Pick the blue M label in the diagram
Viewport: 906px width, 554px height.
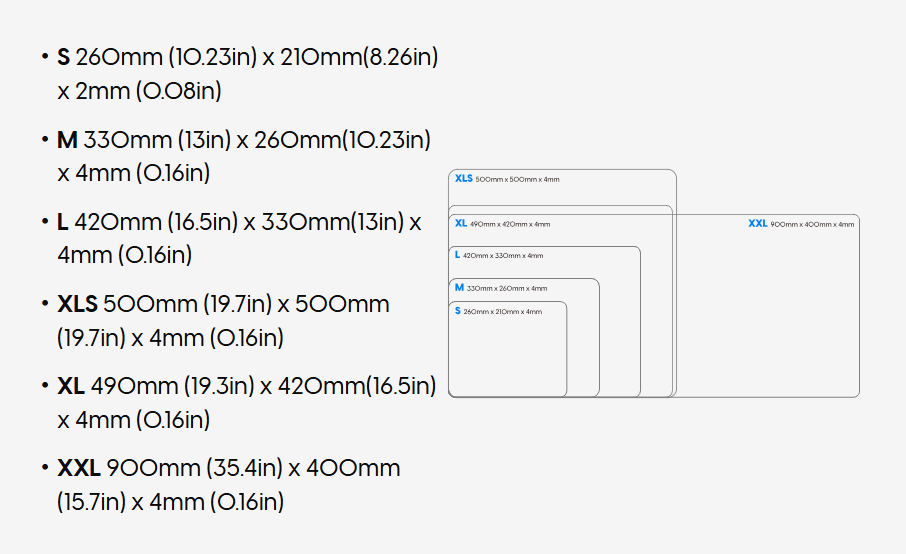(459, 288)
